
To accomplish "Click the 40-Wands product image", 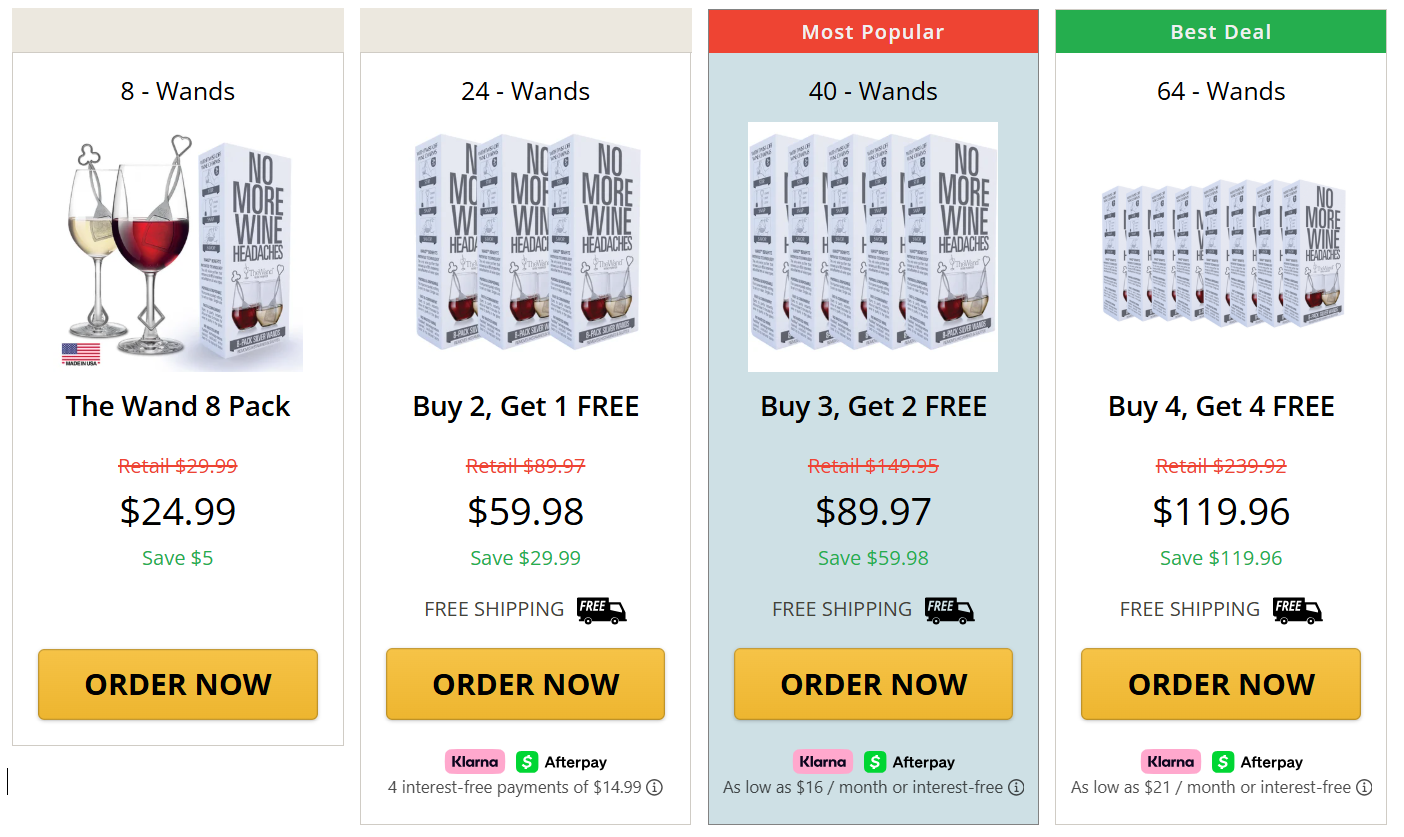I will coord(872,245).
